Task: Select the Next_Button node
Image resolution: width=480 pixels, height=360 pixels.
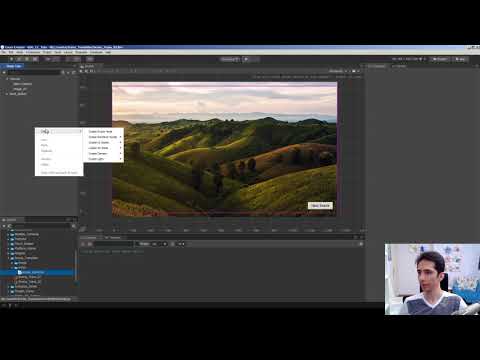Action: click(x=18, y=94)
